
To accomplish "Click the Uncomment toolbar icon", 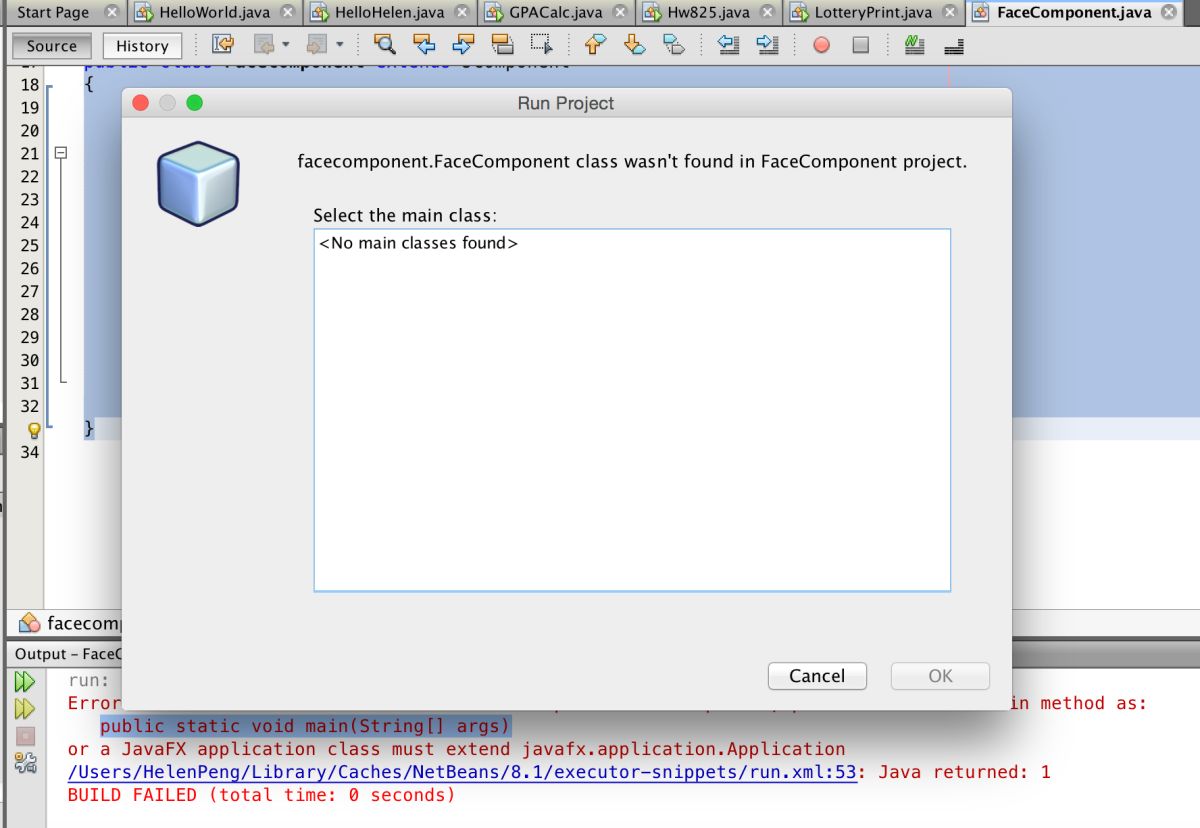I will (x=953, y=45).
